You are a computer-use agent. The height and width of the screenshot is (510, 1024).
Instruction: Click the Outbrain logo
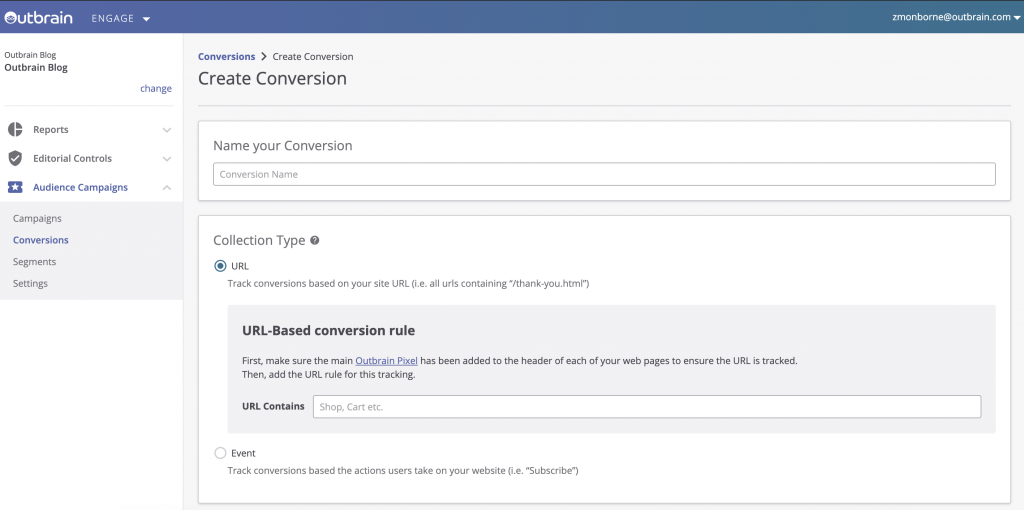(41, 17)
